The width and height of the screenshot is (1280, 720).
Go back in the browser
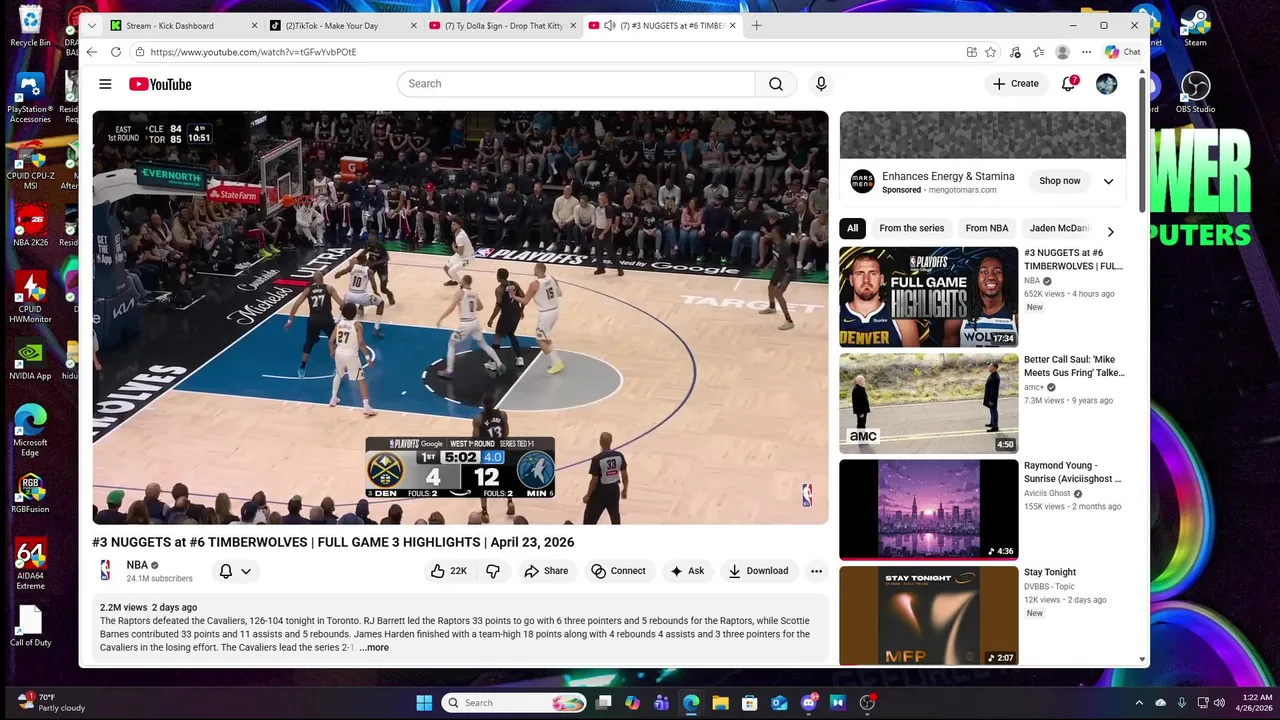[x=92, y=52]
